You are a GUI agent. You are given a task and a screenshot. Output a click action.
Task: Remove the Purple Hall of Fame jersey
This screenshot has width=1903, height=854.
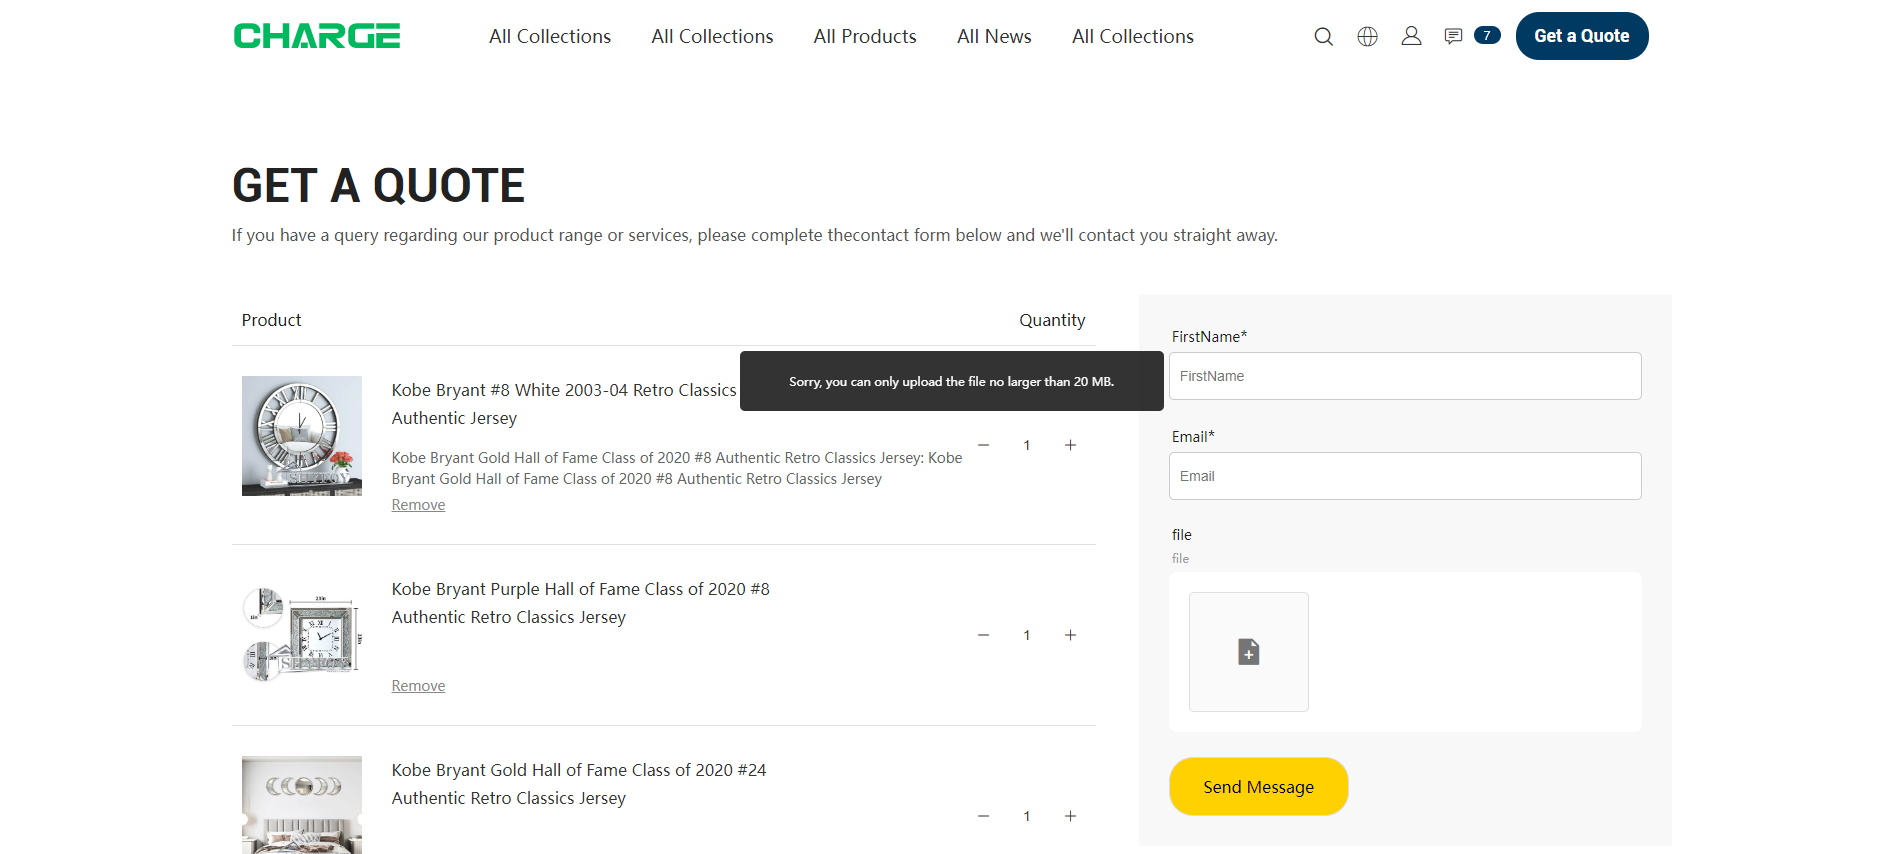pyautogui.click(x=418, y=686)
